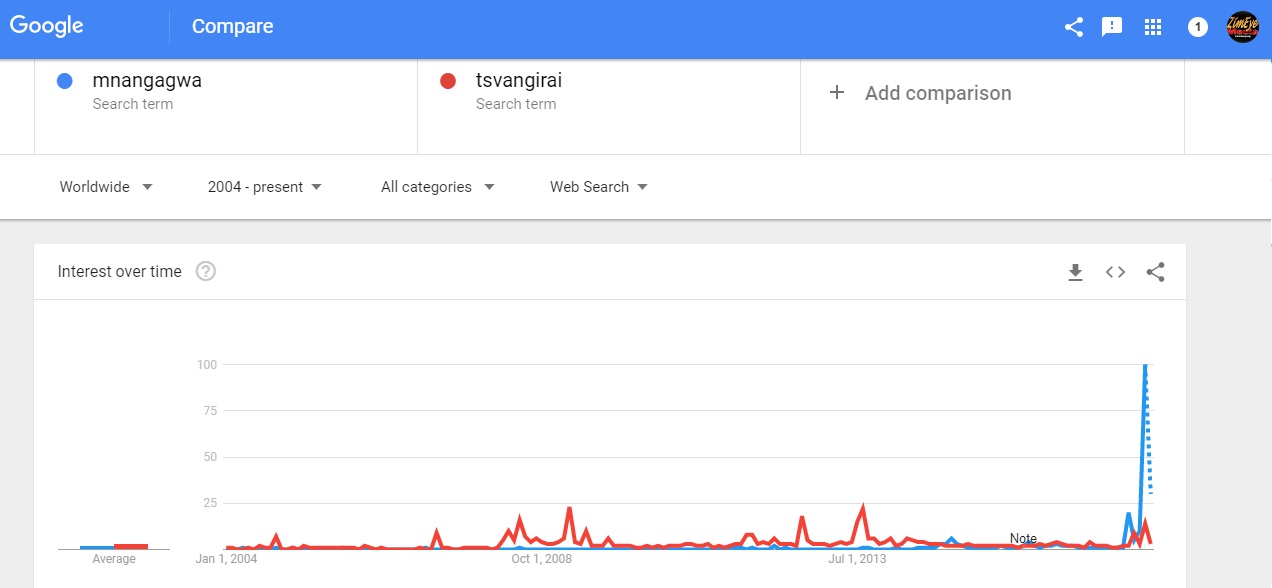Click the Google logo
The image size is (1272, 588).
pyautogui.click(x=47, y=27)
